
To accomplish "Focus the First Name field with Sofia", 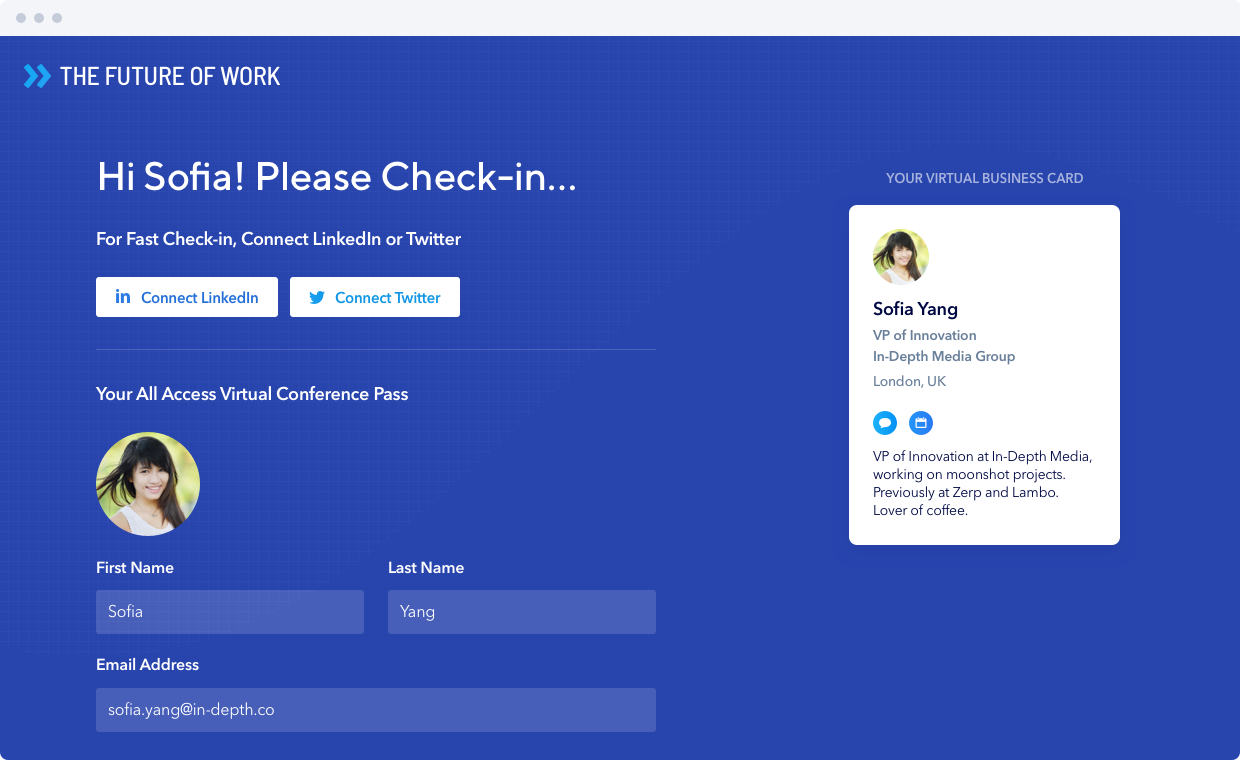I will 230,612.
